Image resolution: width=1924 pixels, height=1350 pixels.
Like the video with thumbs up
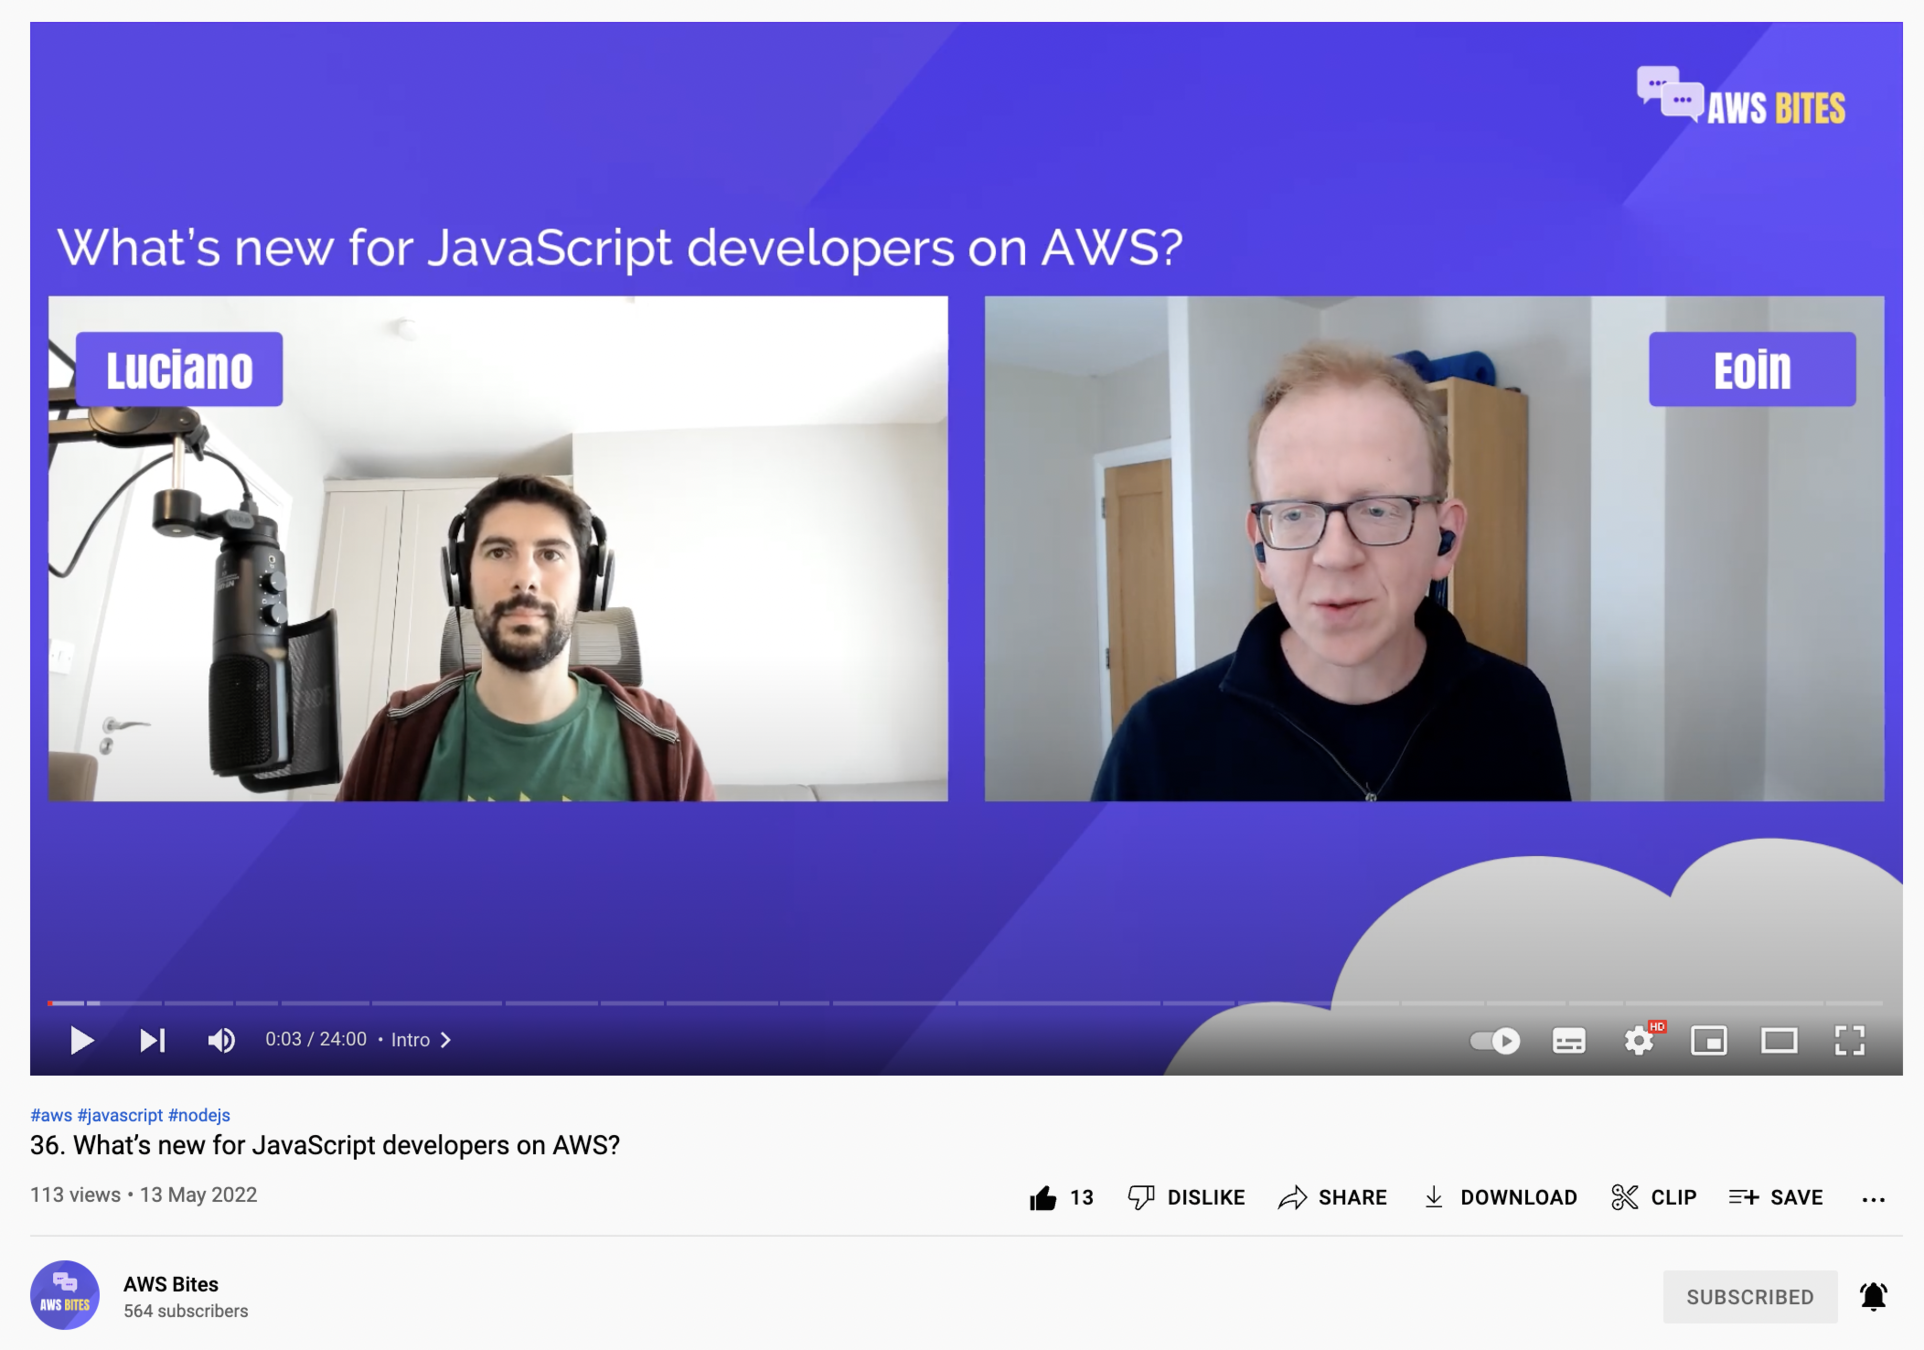point(1043,1198)
